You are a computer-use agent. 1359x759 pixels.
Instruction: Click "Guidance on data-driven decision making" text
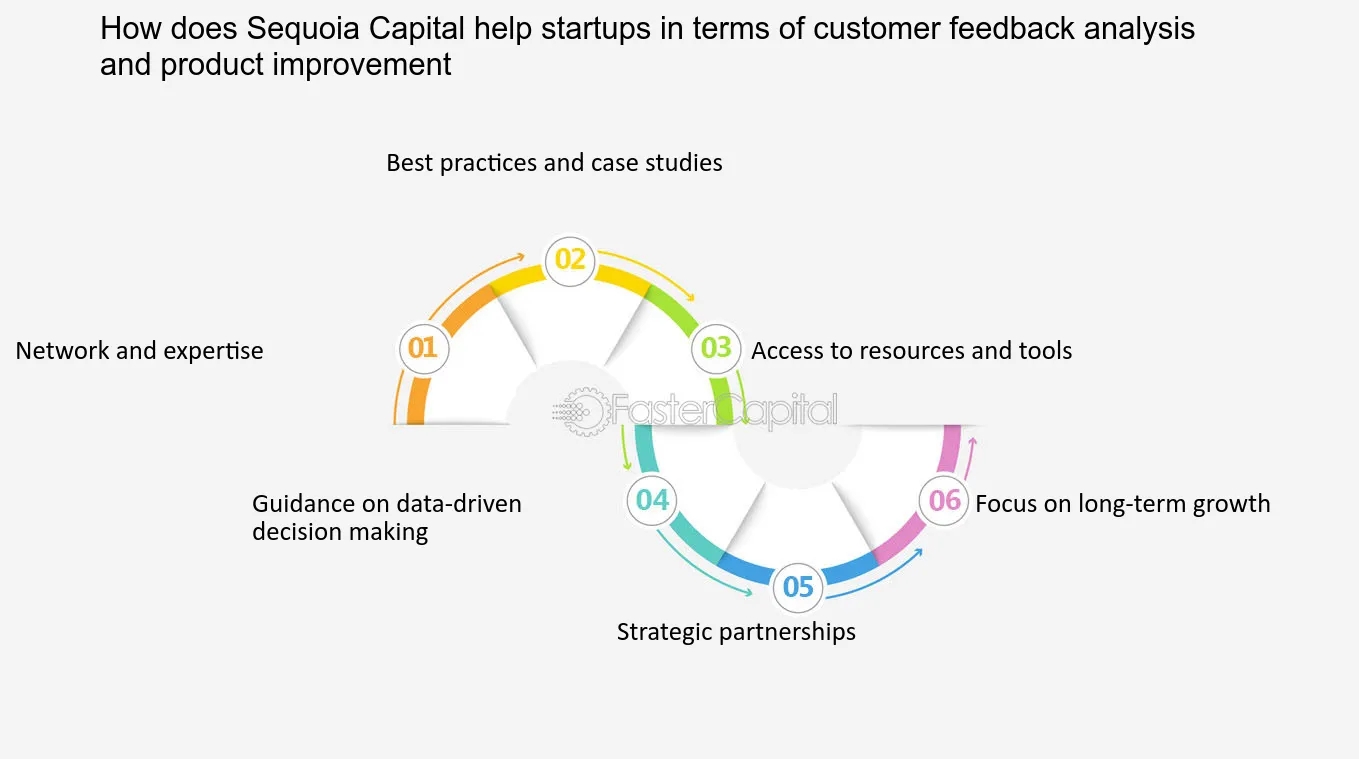coord(387,517)
